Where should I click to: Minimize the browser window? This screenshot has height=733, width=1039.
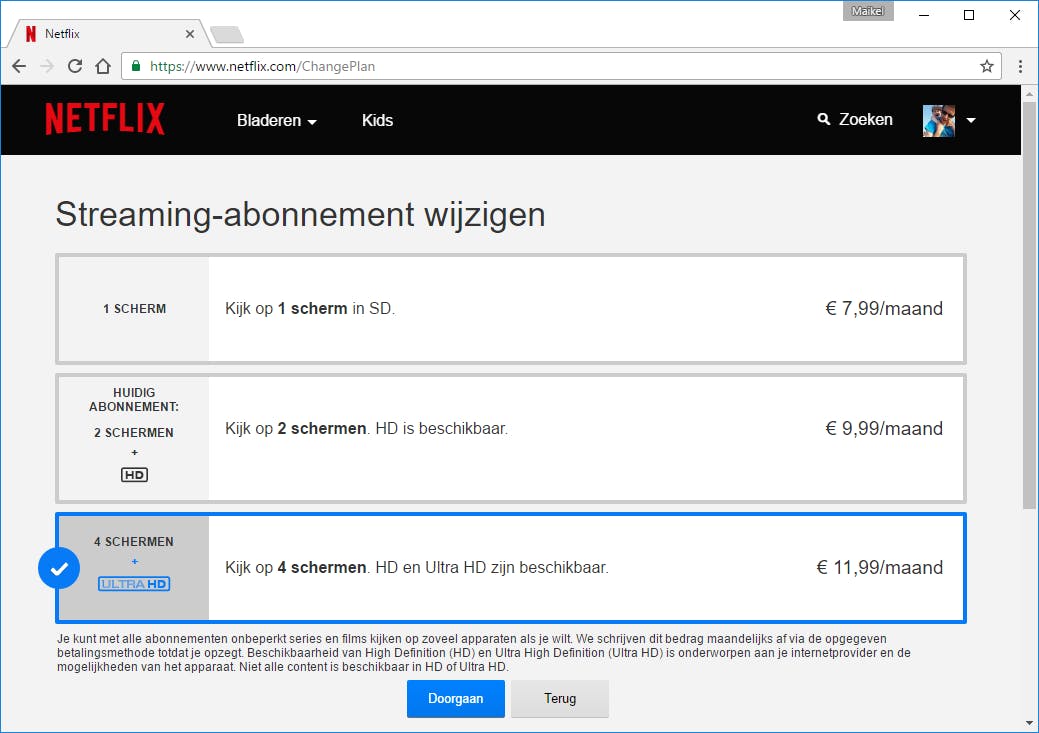[924, 15]
